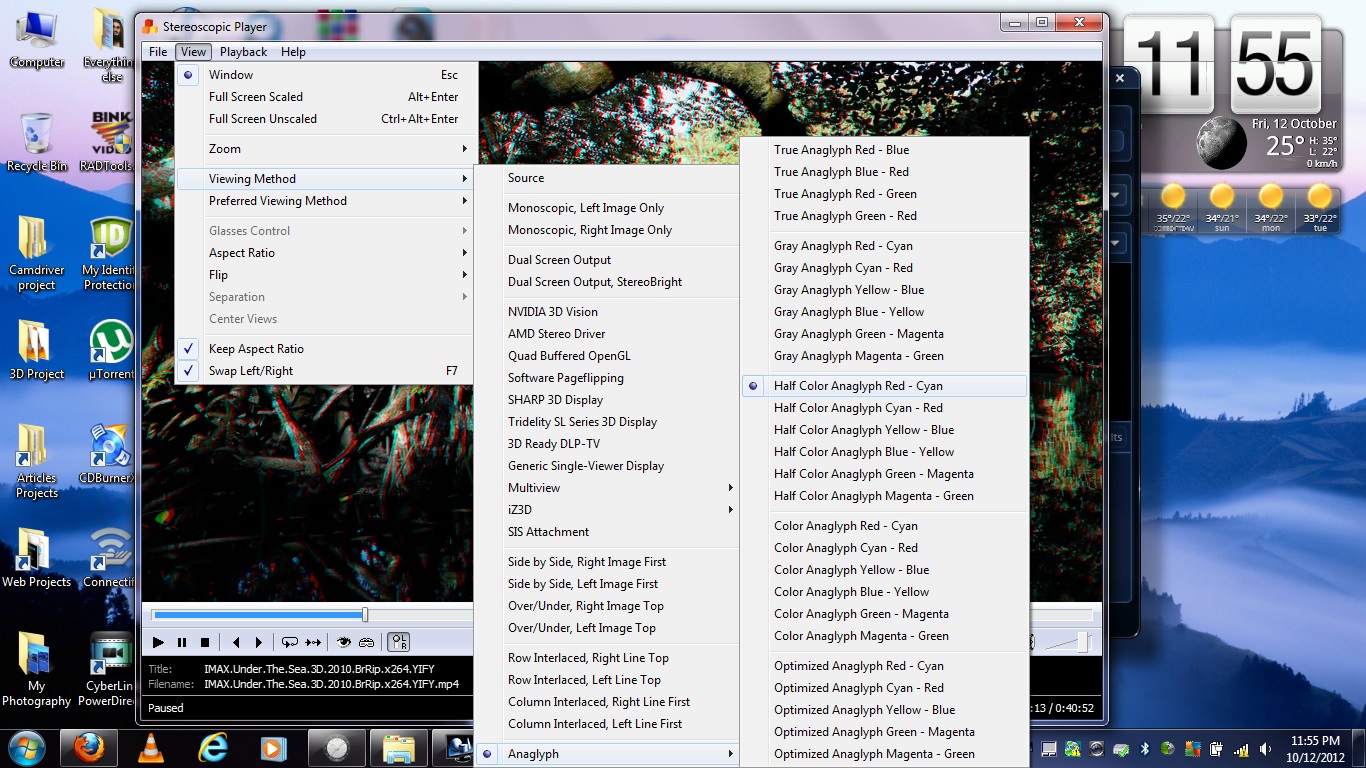Step to previous frame arrow icon

pyautogui.click(x=236, y=642)
